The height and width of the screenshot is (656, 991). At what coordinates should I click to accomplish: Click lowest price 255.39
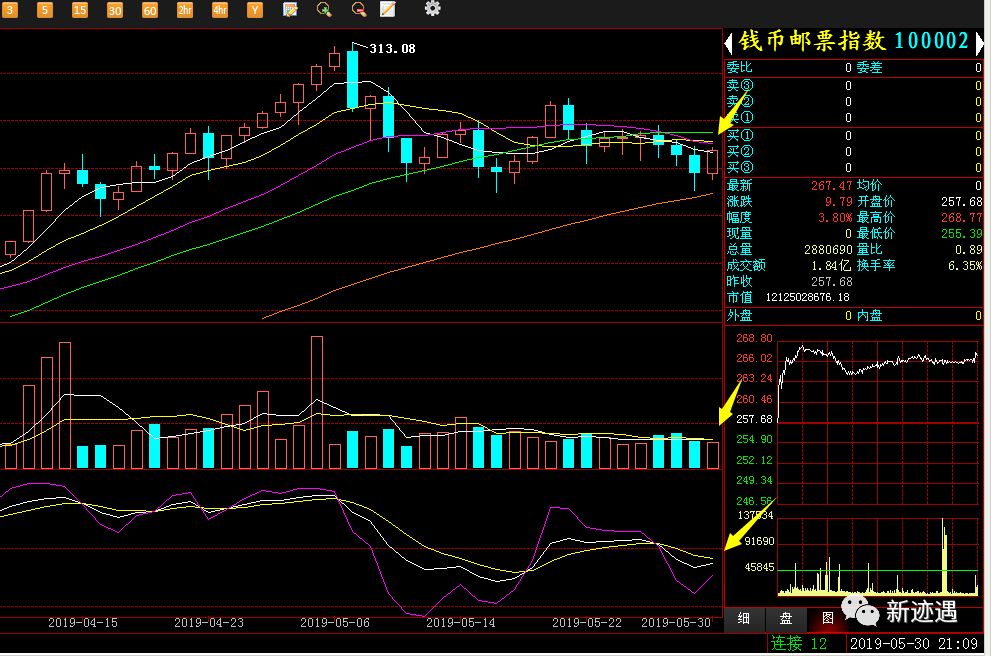coord(961,233)
